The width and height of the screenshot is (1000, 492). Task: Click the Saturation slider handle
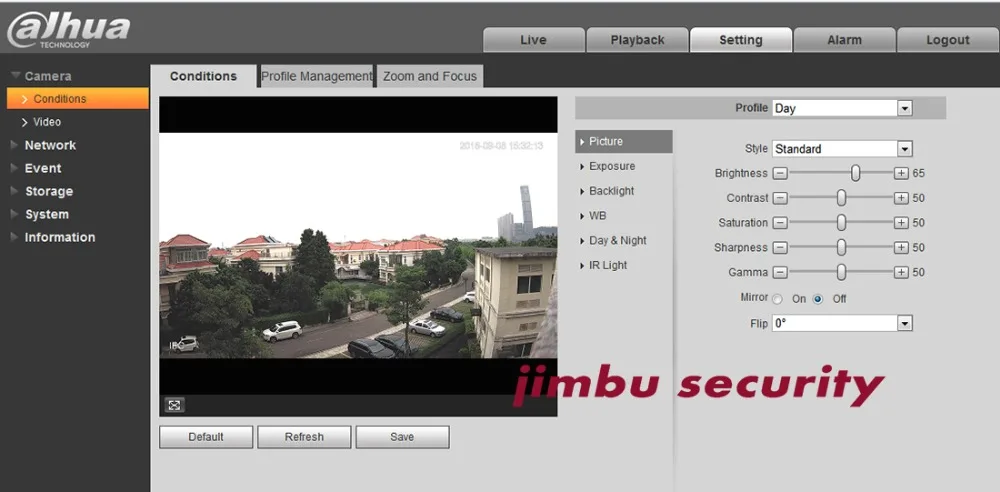(x=841, y=223)
